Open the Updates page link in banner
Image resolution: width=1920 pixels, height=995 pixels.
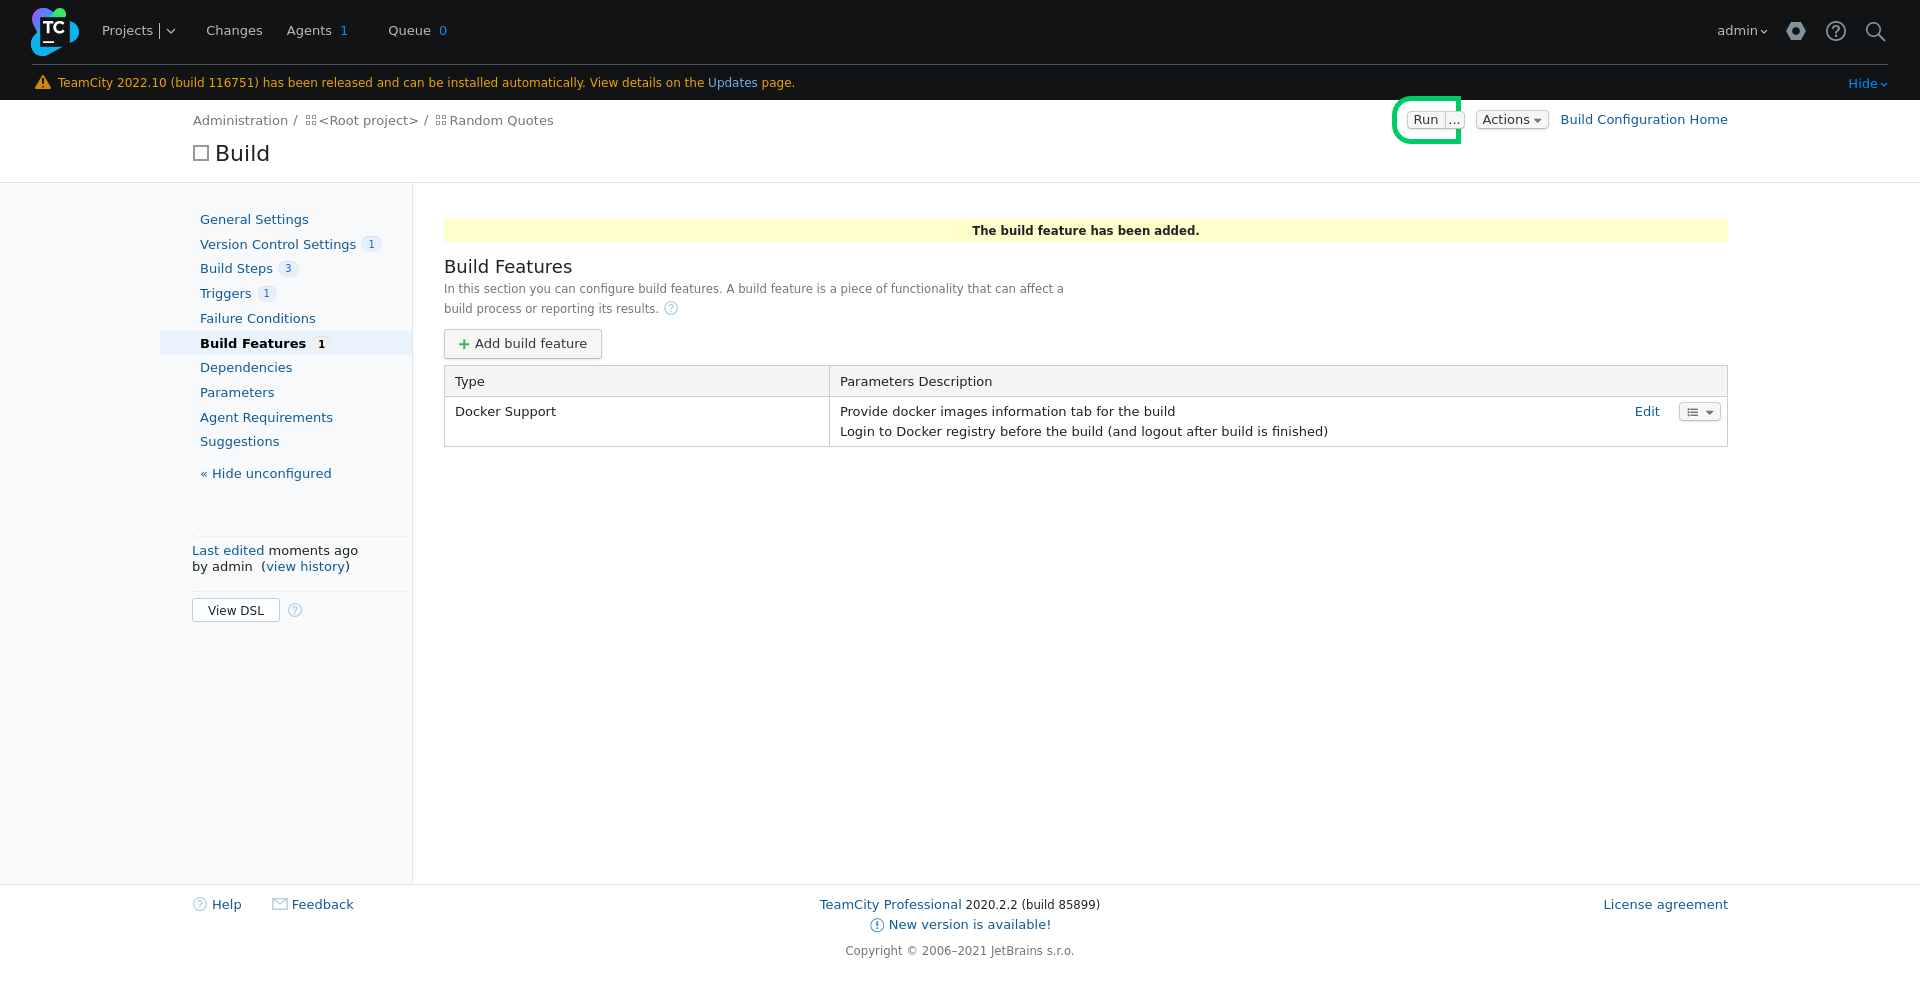click(x=733, y=83)
